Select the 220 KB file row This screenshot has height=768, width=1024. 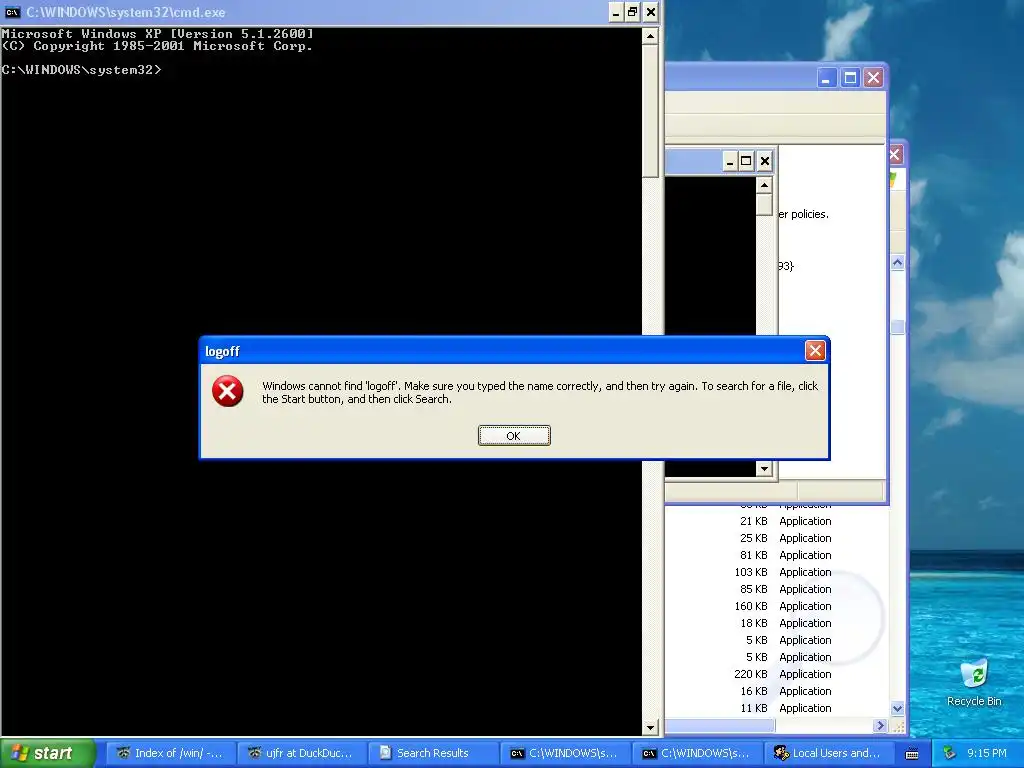pyautogui.click(x=777, y=674)
